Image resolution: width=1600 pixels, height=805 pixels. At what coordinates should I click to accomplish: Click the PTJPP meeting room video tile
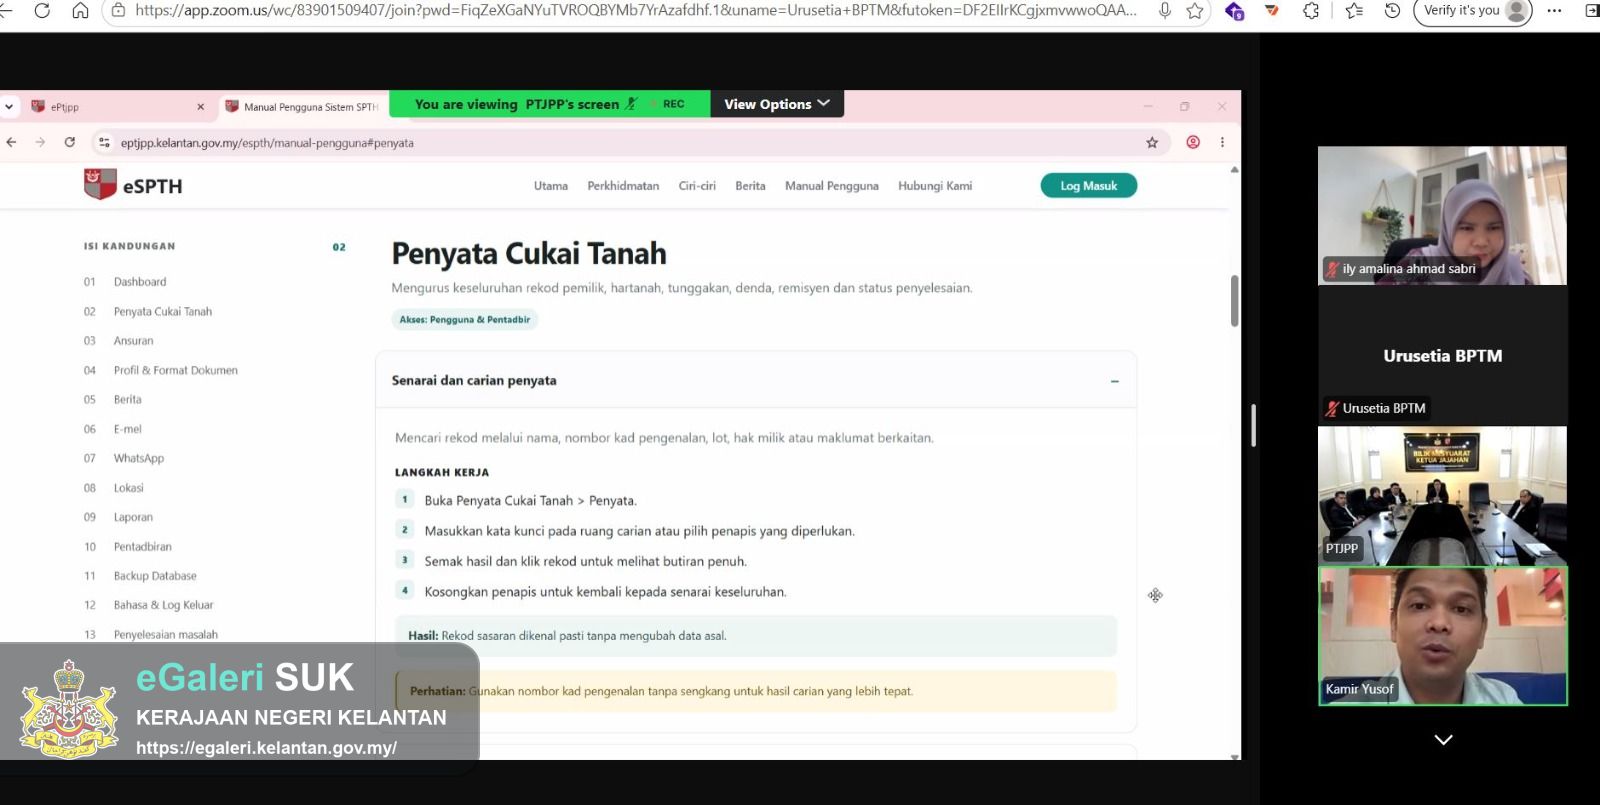tap(1442, 496)
